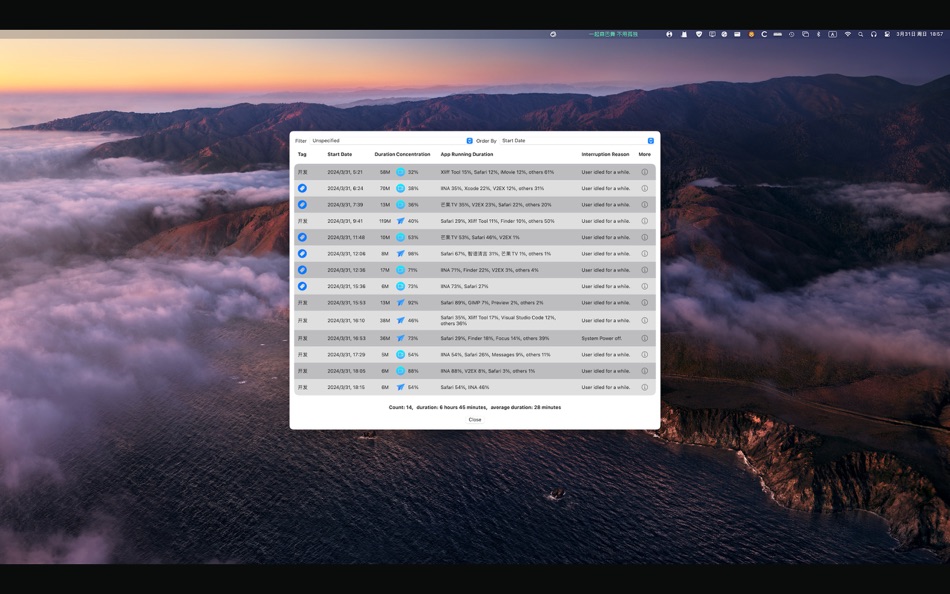Click the concentration icon beside 88%

pyautogui.click(x=400, y=371)
